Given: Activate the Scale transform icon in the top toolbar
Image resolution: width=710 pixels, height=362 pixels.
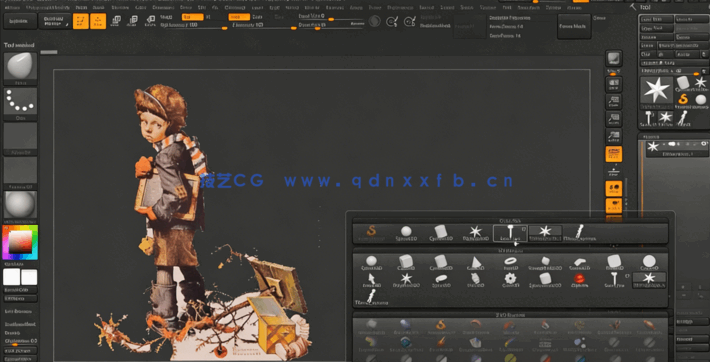Looking at the screenshot, I should 133,21.
